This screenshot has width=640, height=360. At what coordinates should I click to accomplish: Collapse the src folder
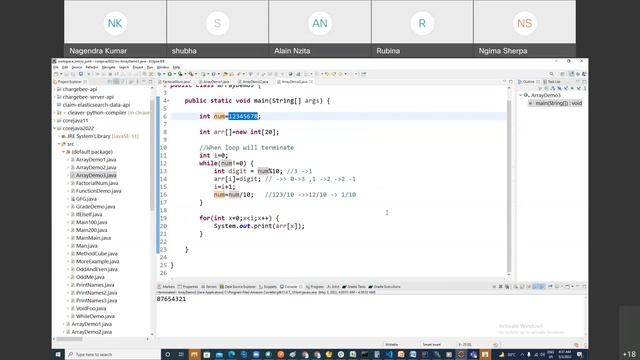coord(59,144)
